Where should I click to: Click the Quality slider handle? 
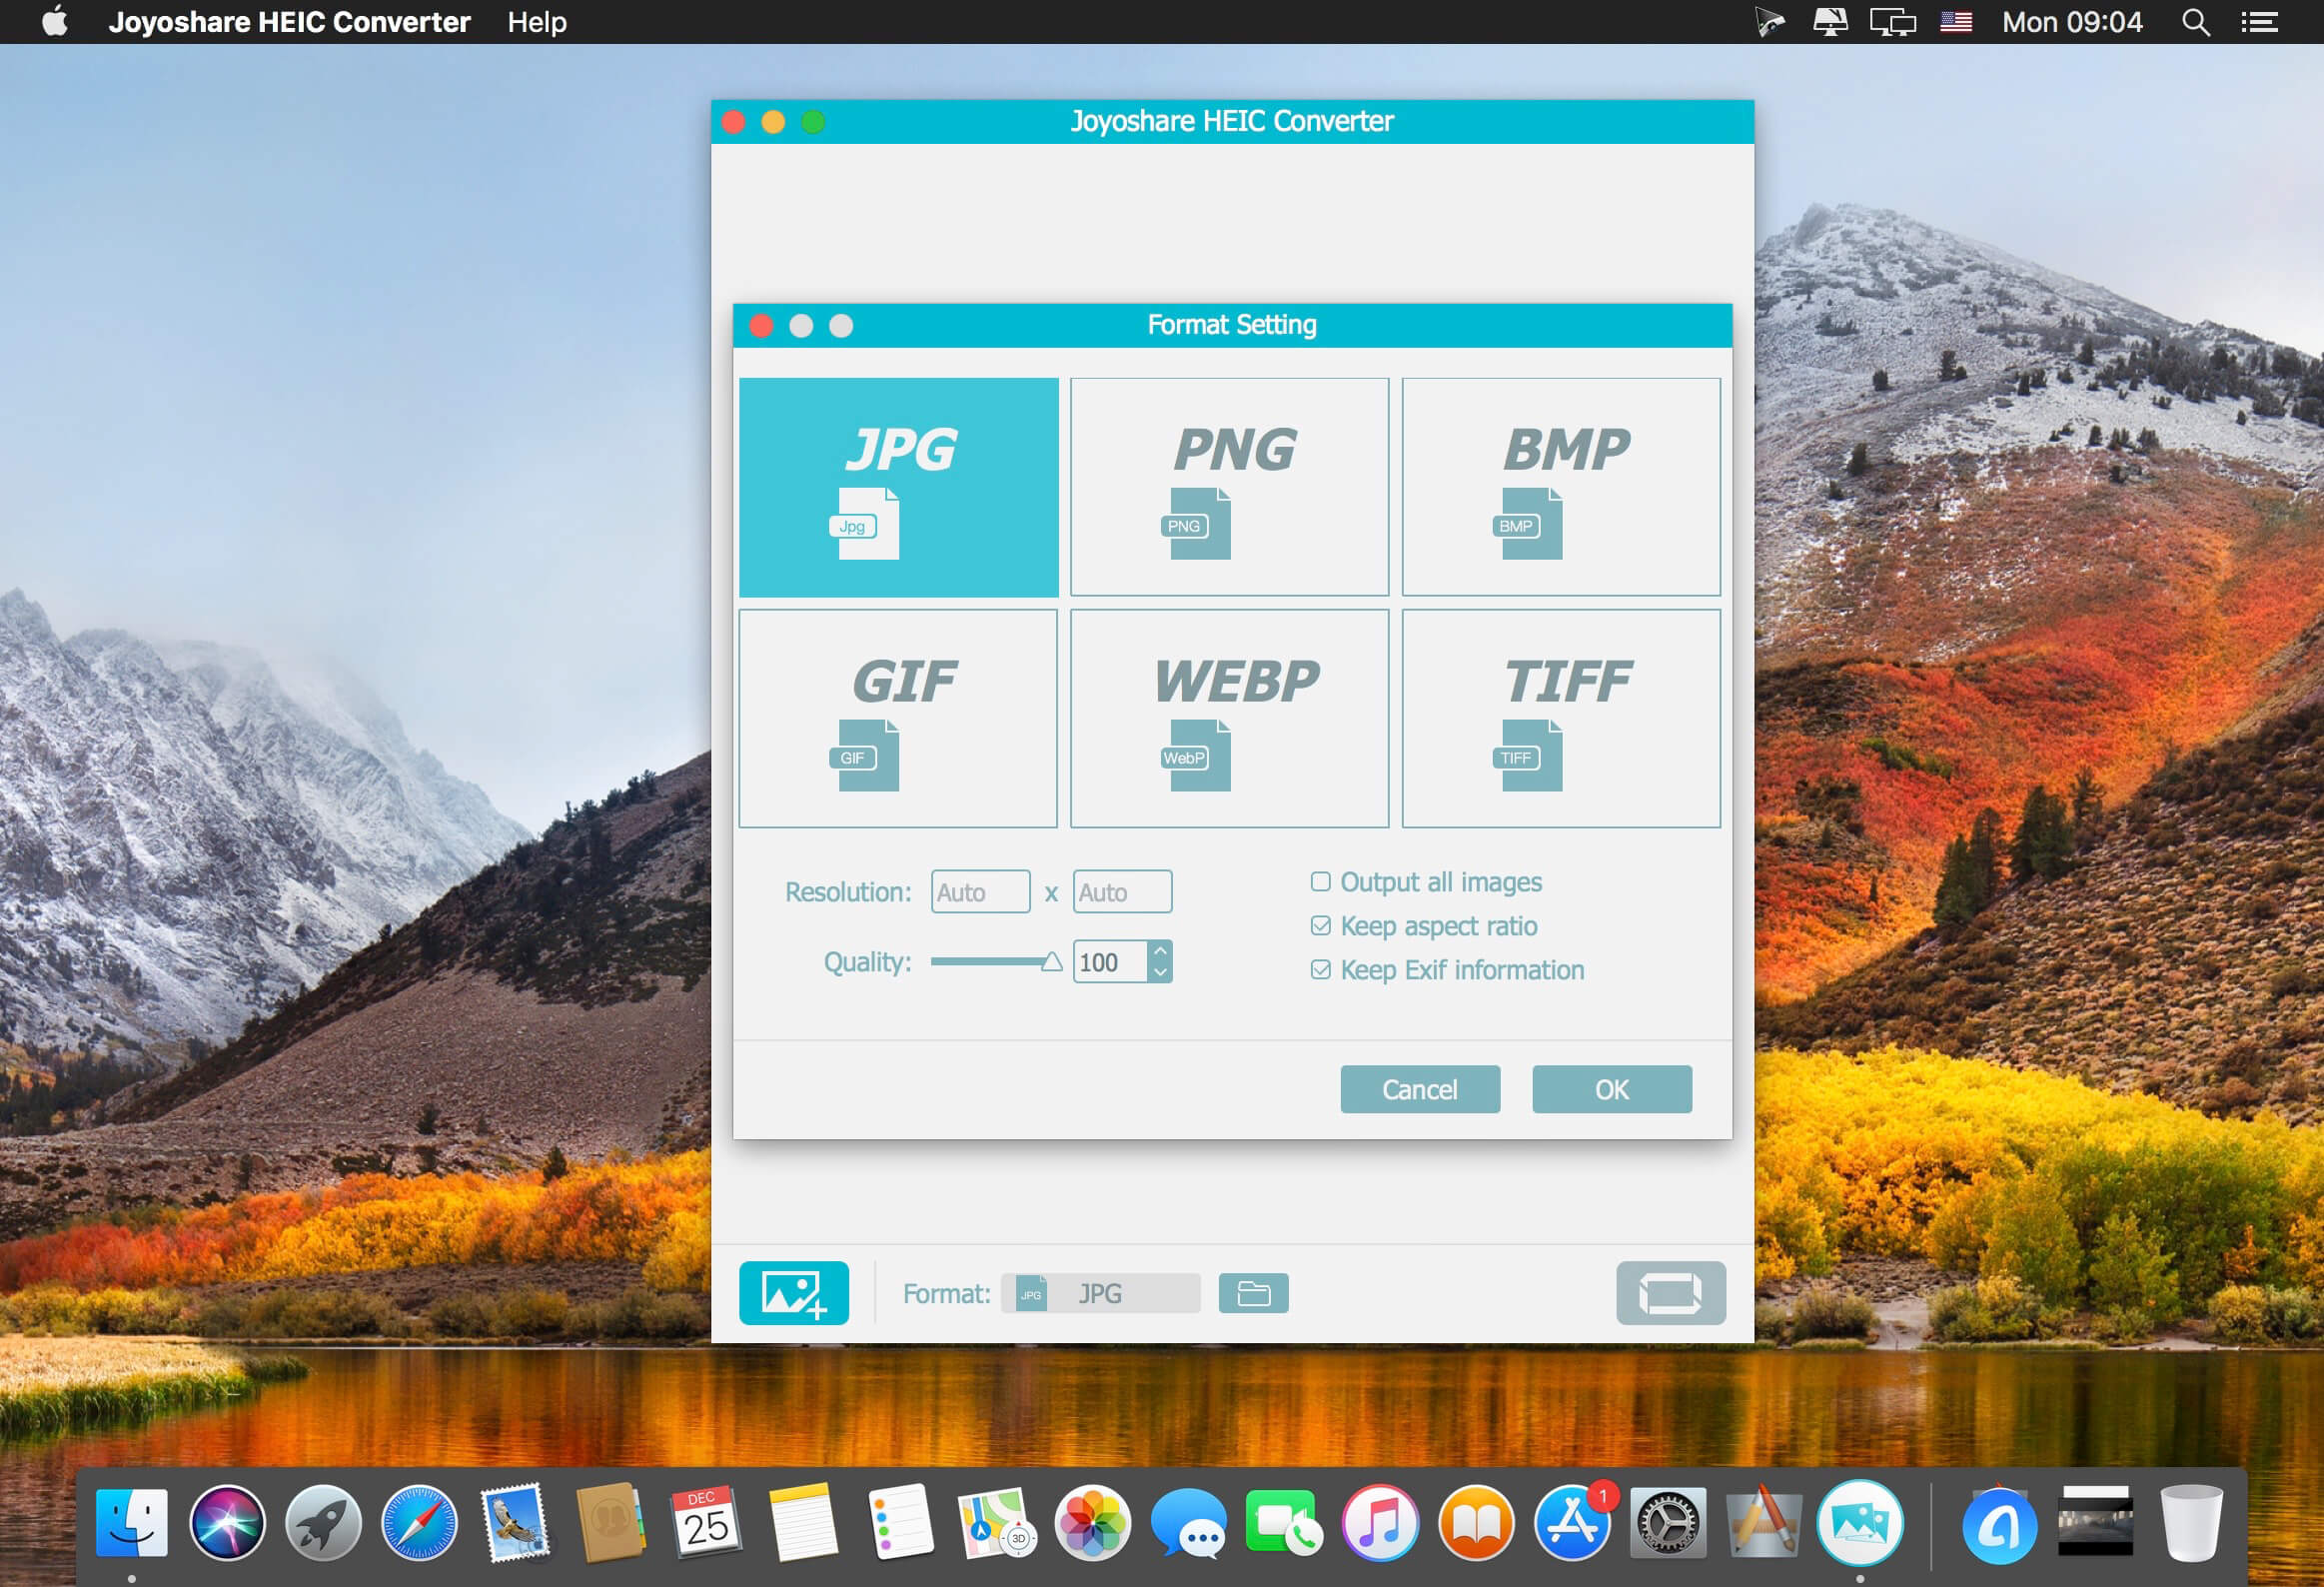(x=1051, y=962)
